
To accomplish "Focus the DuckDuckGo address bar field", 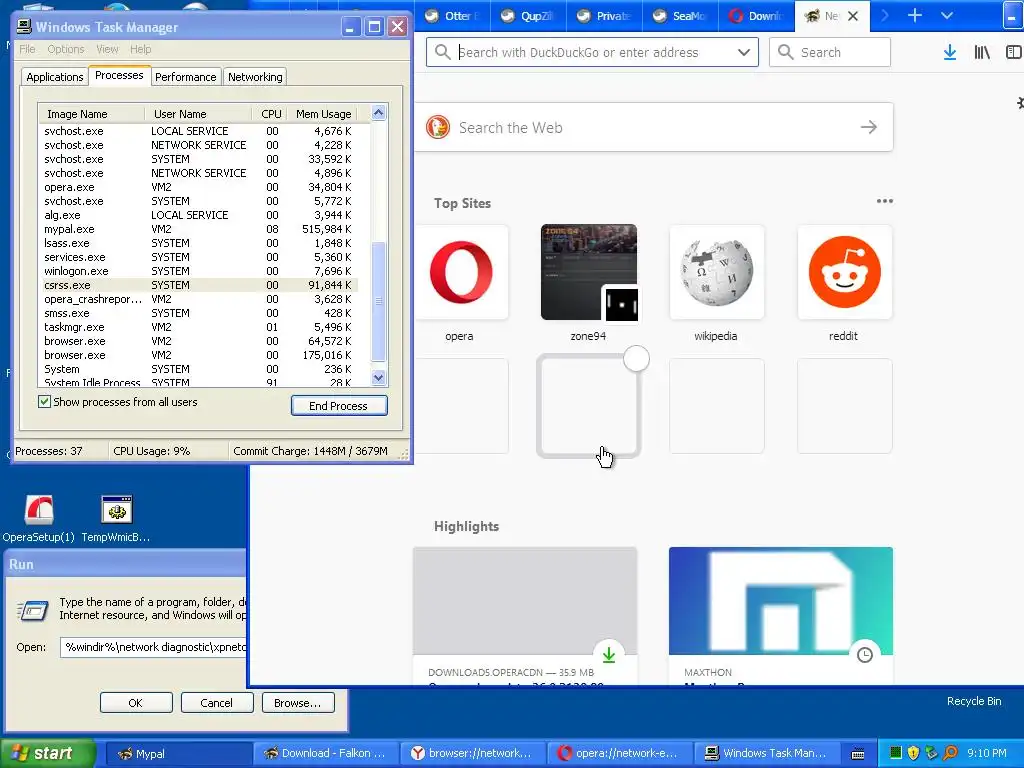I will point(593,52).
